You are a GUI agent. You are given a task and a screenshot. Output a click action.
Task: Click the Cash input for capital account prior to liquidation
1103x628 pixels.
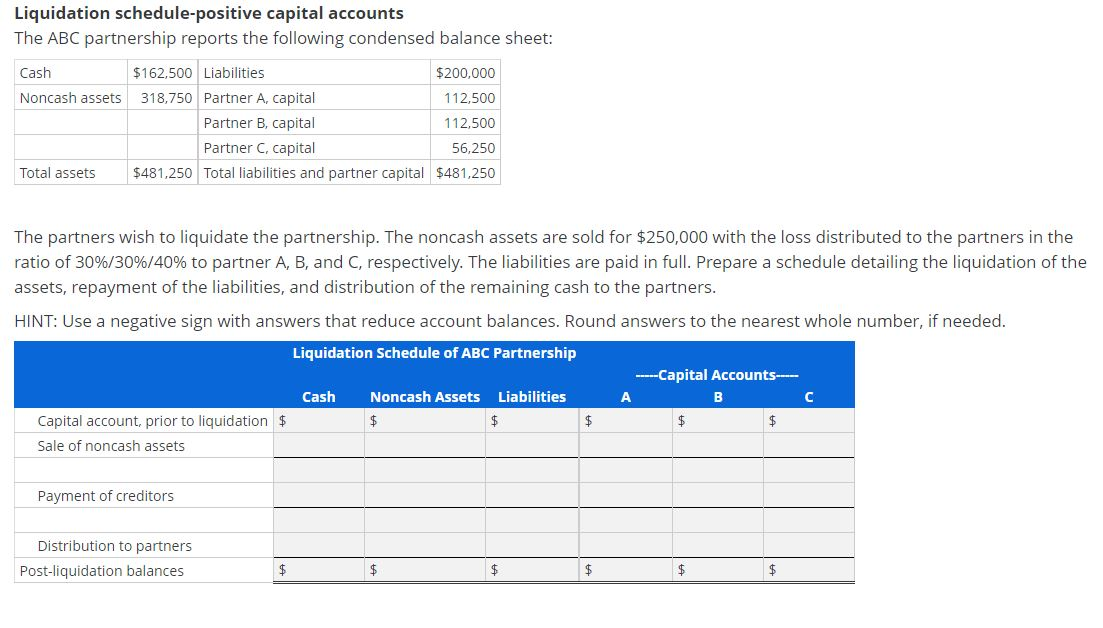point(318,420)
